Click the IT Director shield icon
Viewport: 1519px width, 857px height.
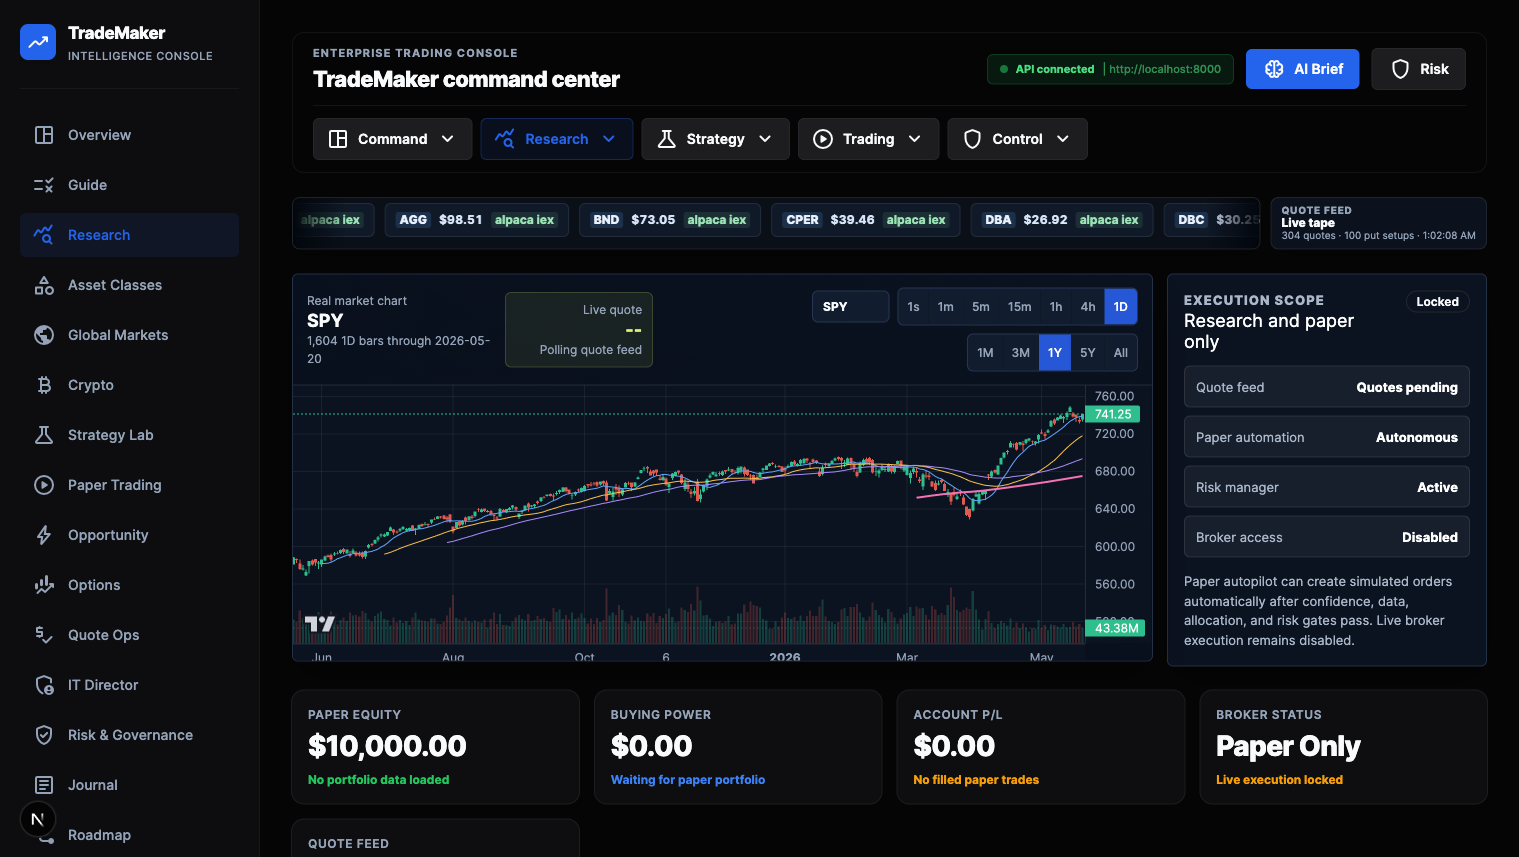pos(44,685)
